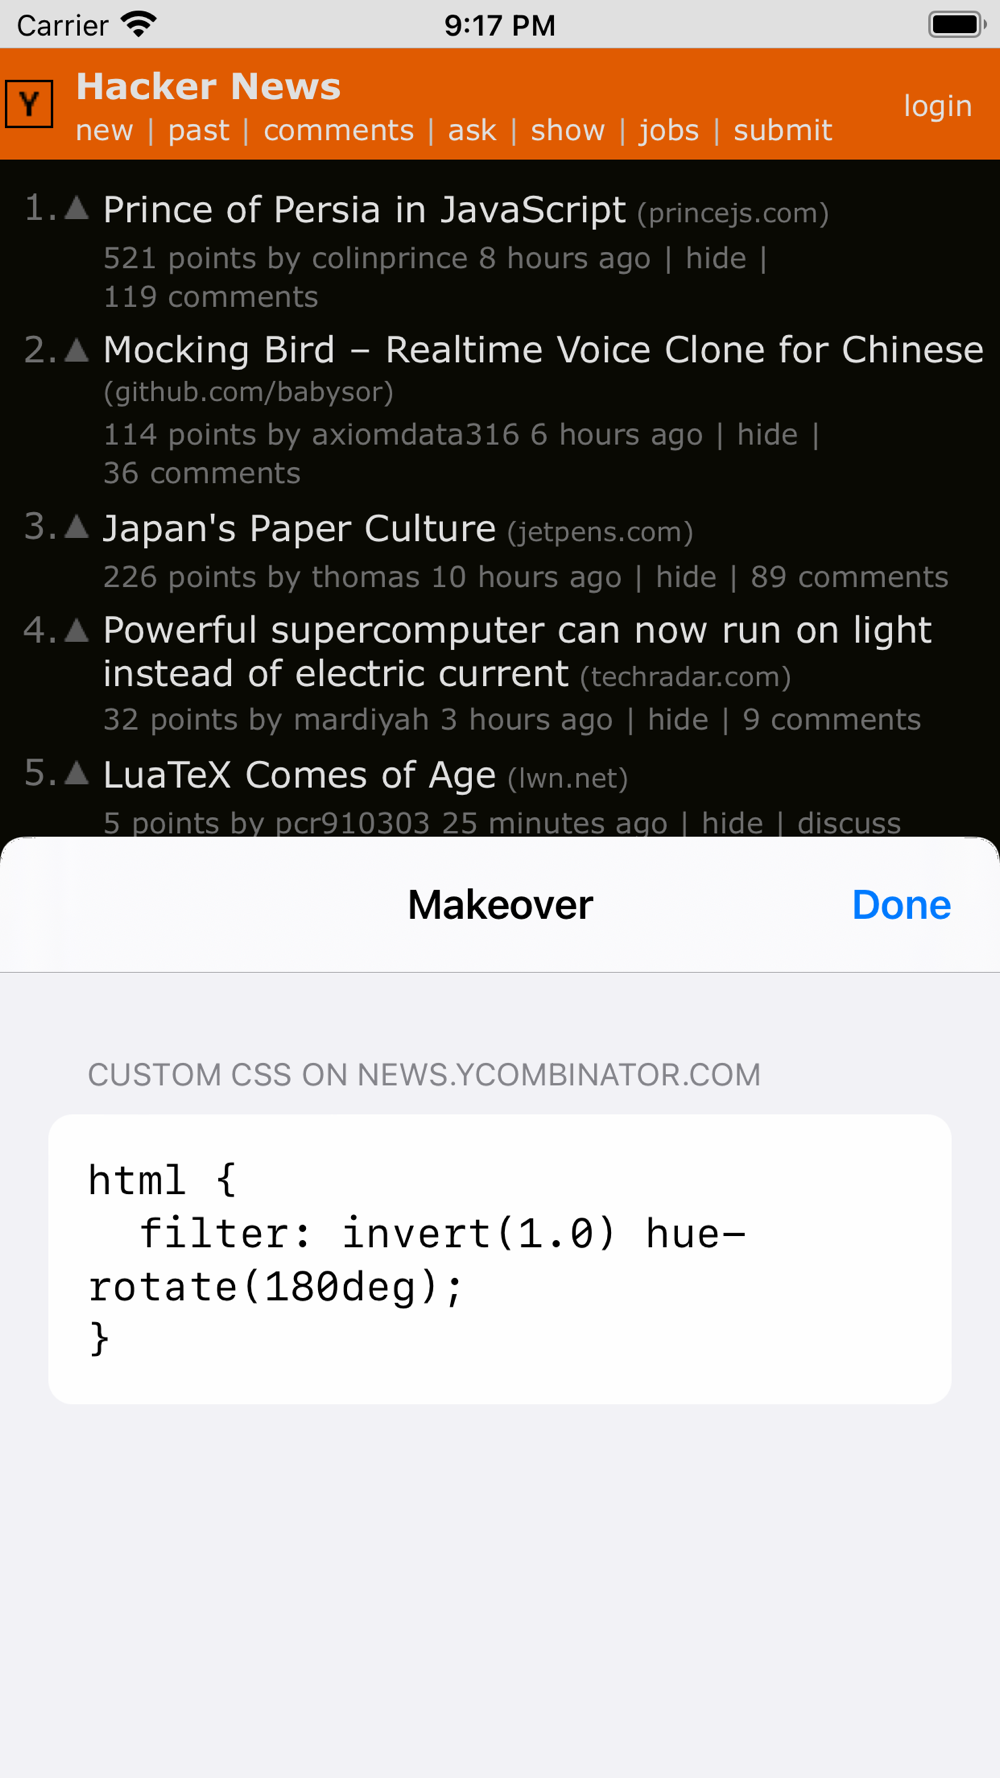
Task: Upvote the Mocking Bird story
Action: [77, 349]
